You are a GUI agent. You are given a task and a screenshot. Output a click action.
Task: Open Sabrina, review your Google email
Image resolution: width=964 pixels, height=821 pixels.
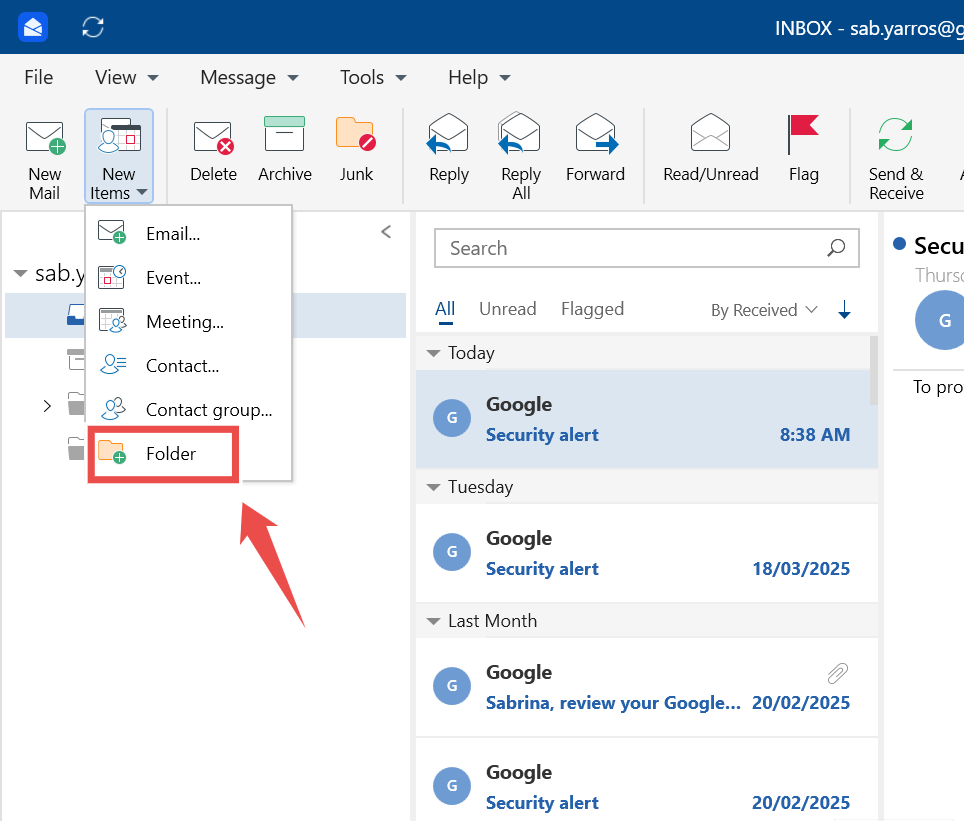pos(646,687)
